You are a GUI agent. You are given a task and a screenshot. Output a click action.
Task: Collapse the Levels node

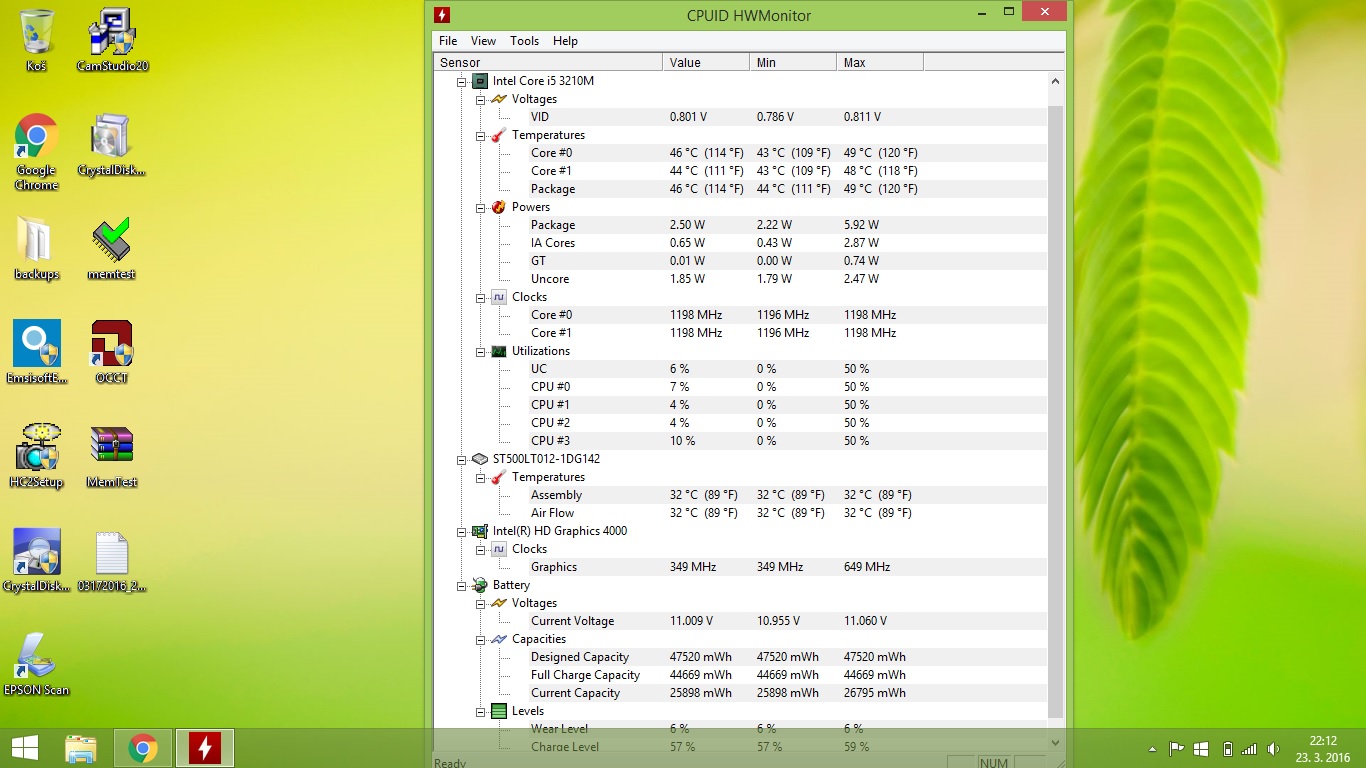480,711
